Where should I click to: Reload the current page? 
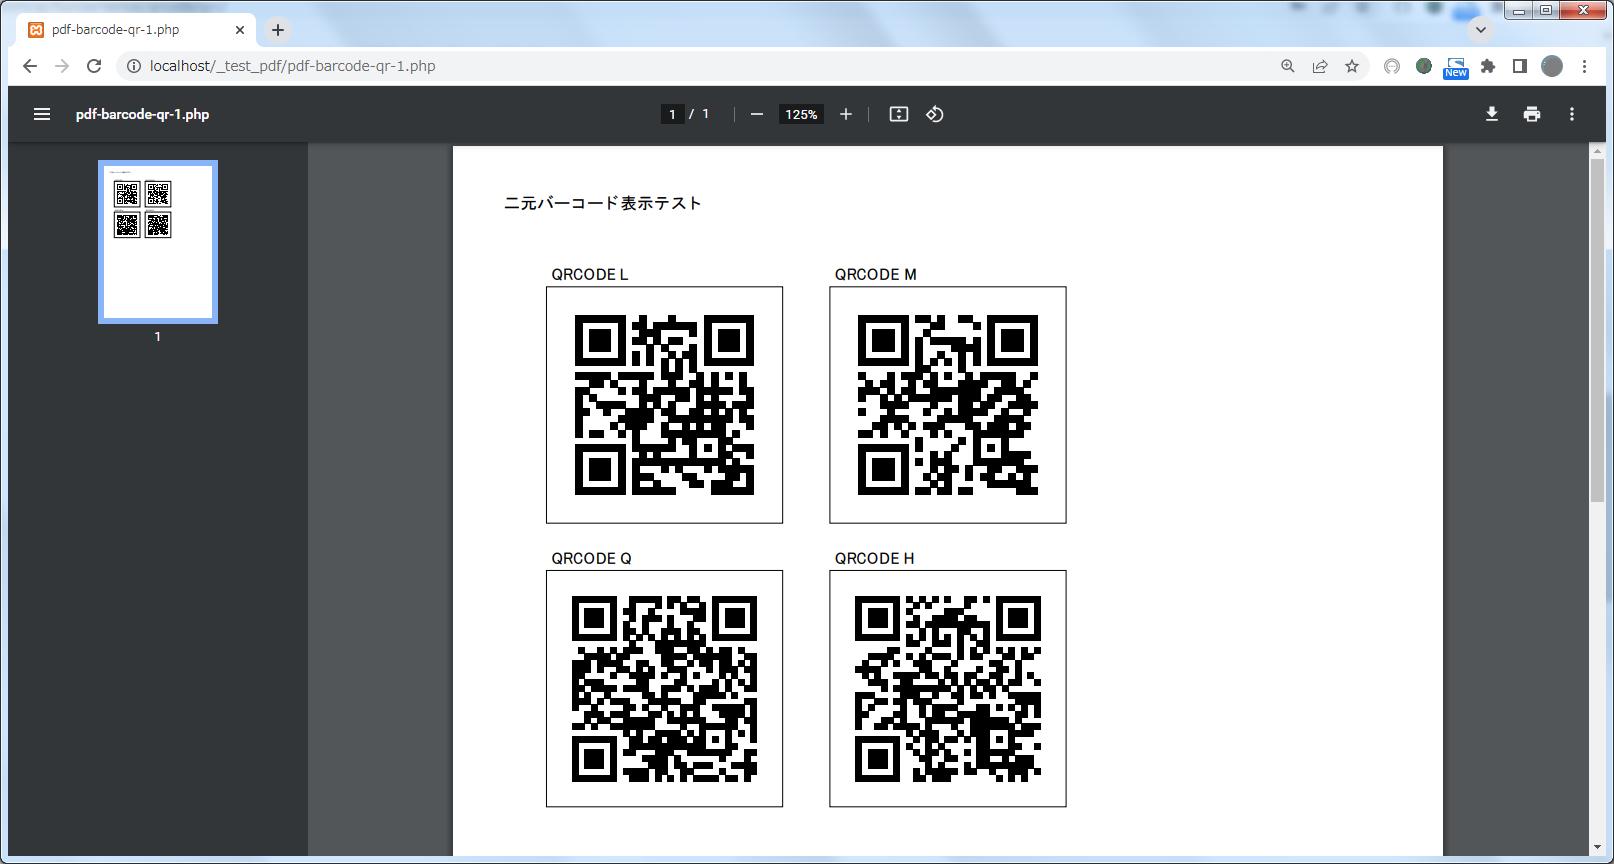94,66
